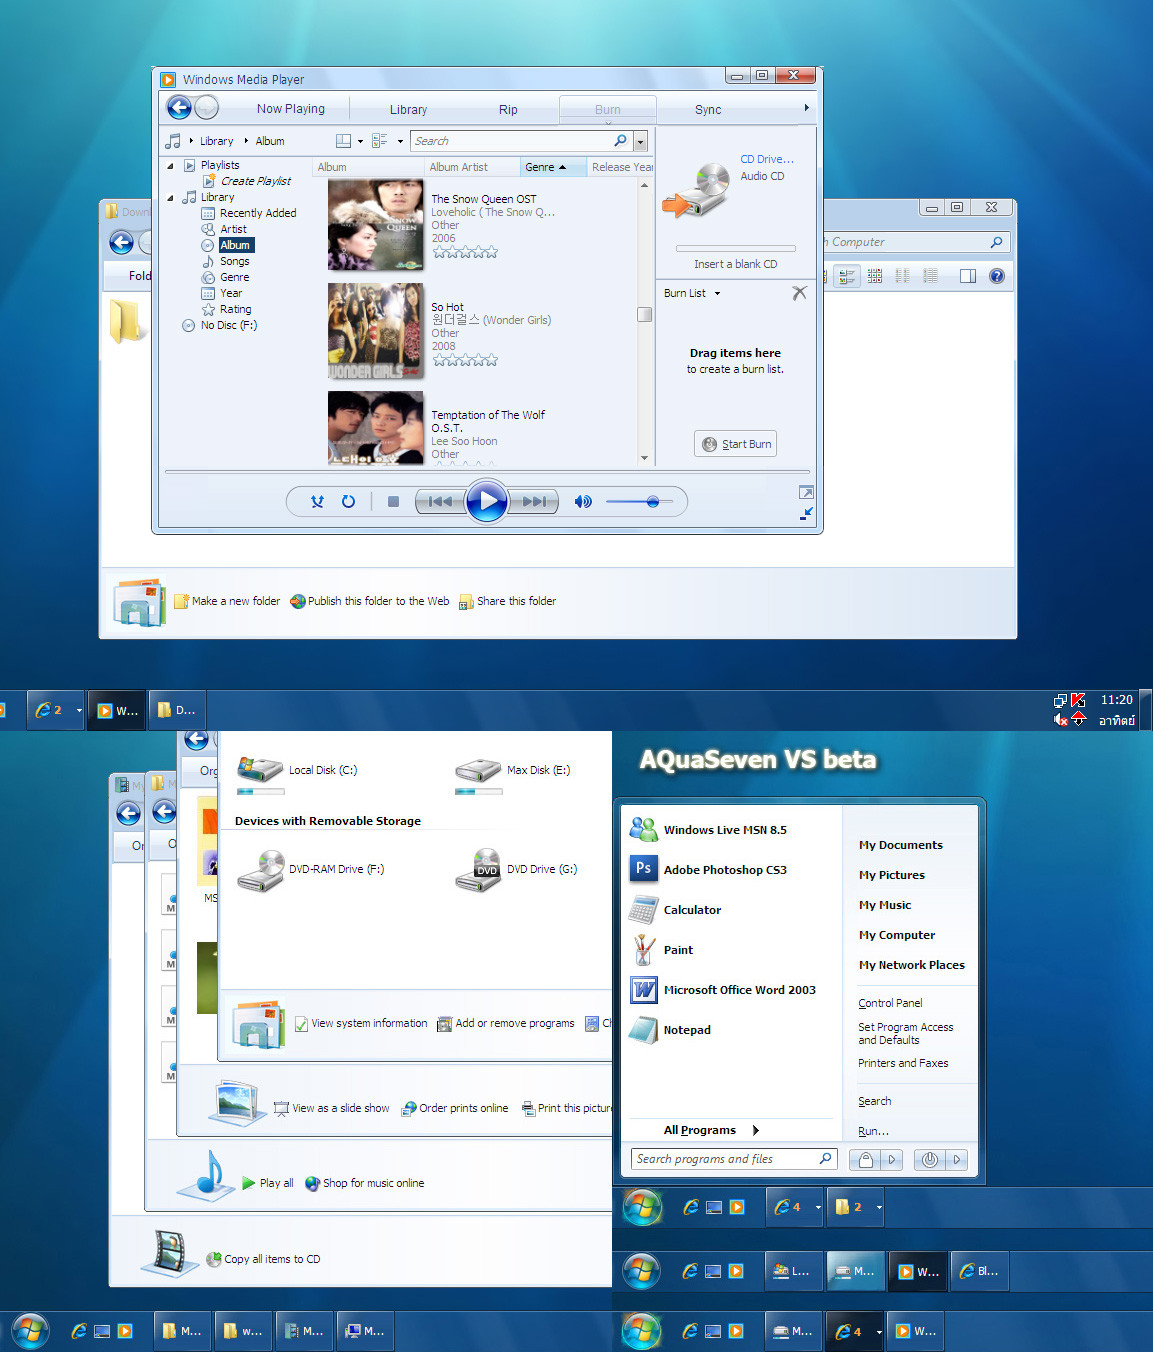Collapse the Playlists tree node
Screen dimensions: 1153x1352
(170, 165)
